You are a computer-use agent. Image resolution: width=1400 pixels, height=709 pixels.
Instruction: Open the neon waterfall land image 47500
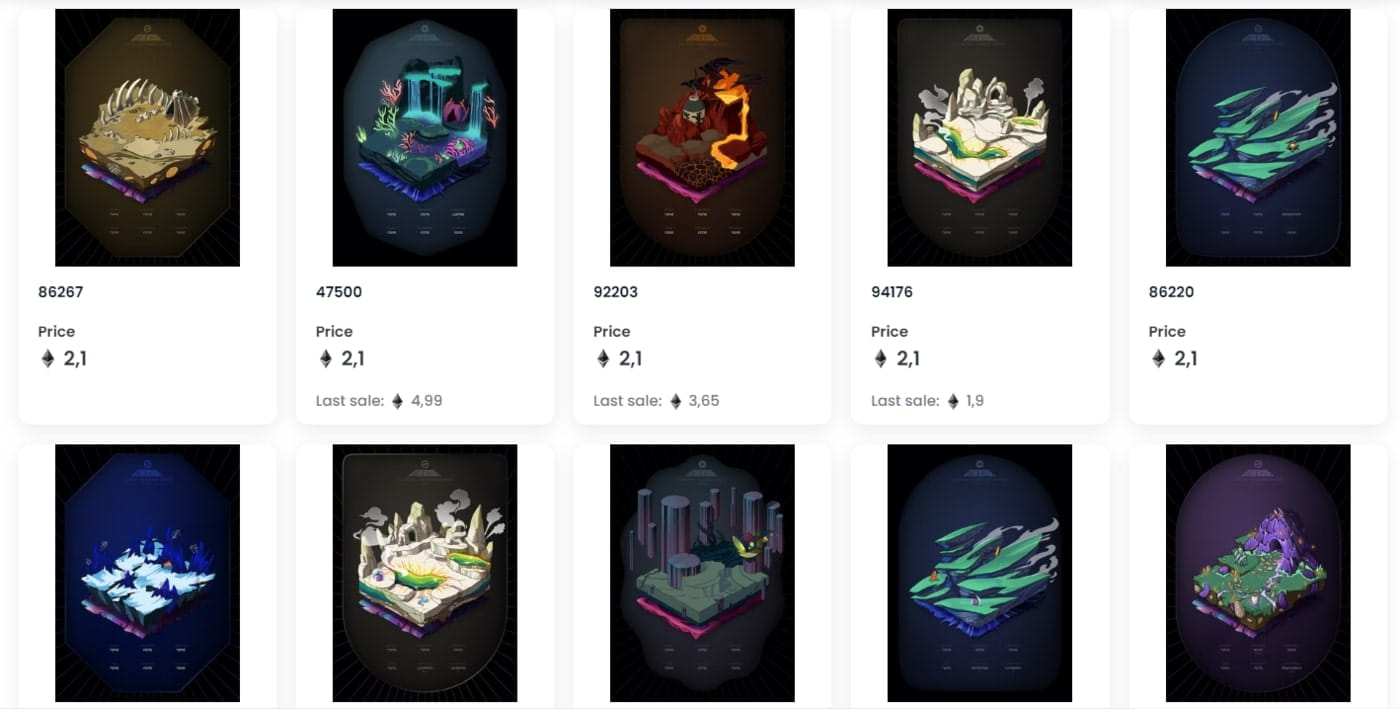425,138
